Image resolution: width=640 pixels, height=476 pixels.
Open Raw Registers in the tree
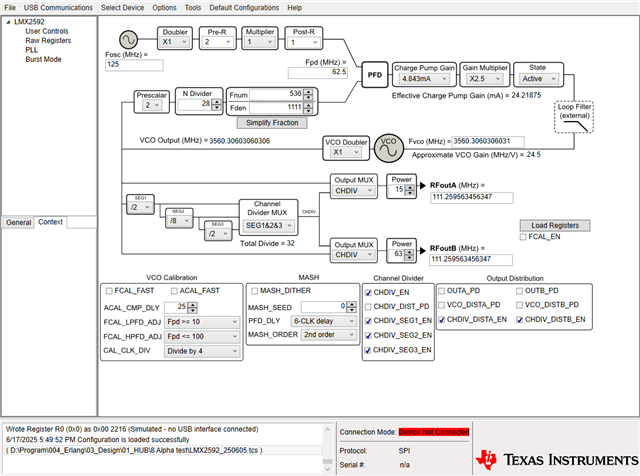48,40
